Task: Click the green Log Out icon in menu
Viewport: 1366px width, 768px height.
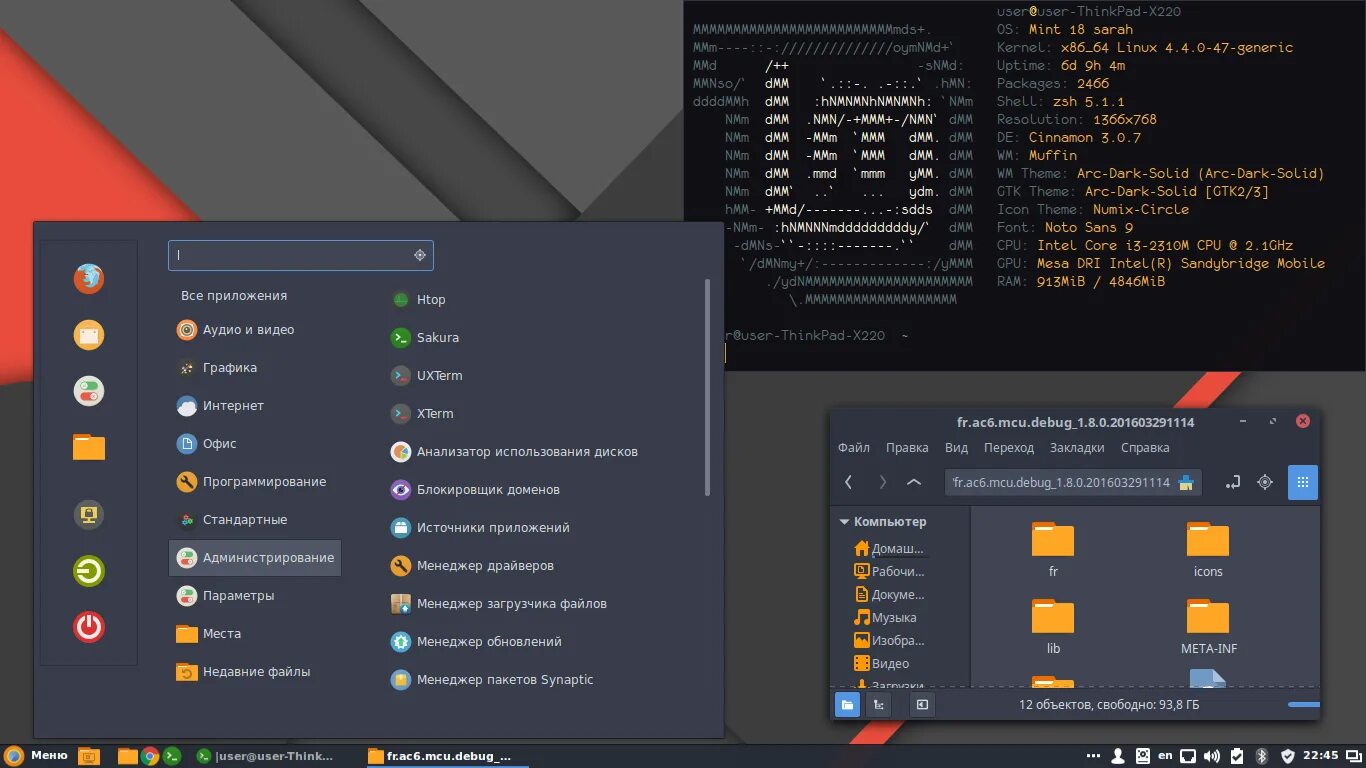Action: 89,571
